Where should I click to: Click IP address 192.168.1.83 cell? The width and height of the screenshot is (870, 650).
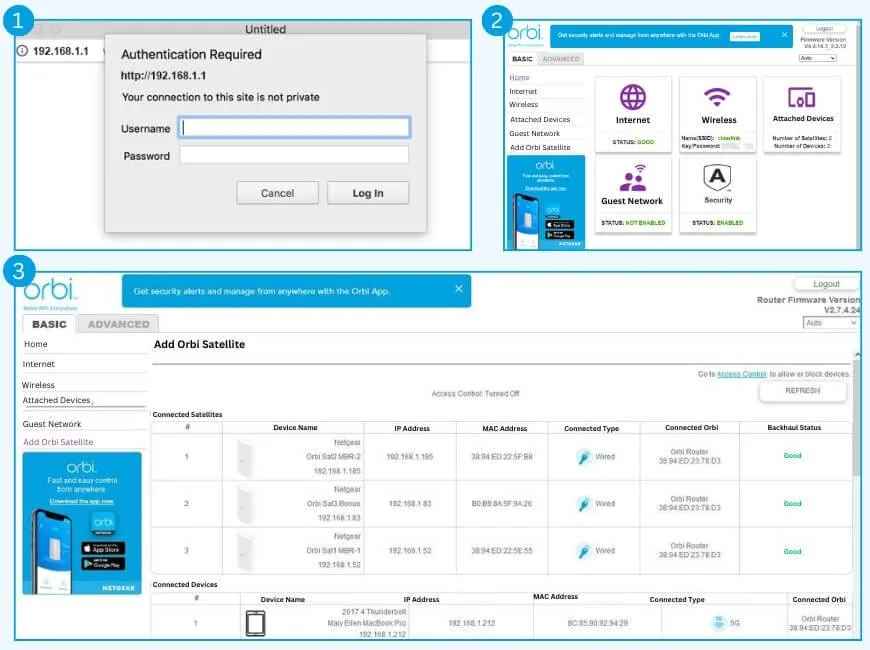tap(410, 504)
